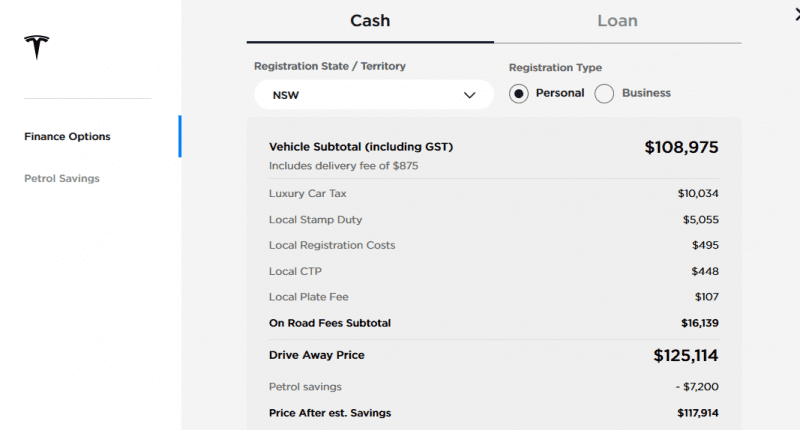The width and height of the screenshot is (800, 430).
Task: Expand NSW dropdown chevron
Action: (x=469, y=95)
